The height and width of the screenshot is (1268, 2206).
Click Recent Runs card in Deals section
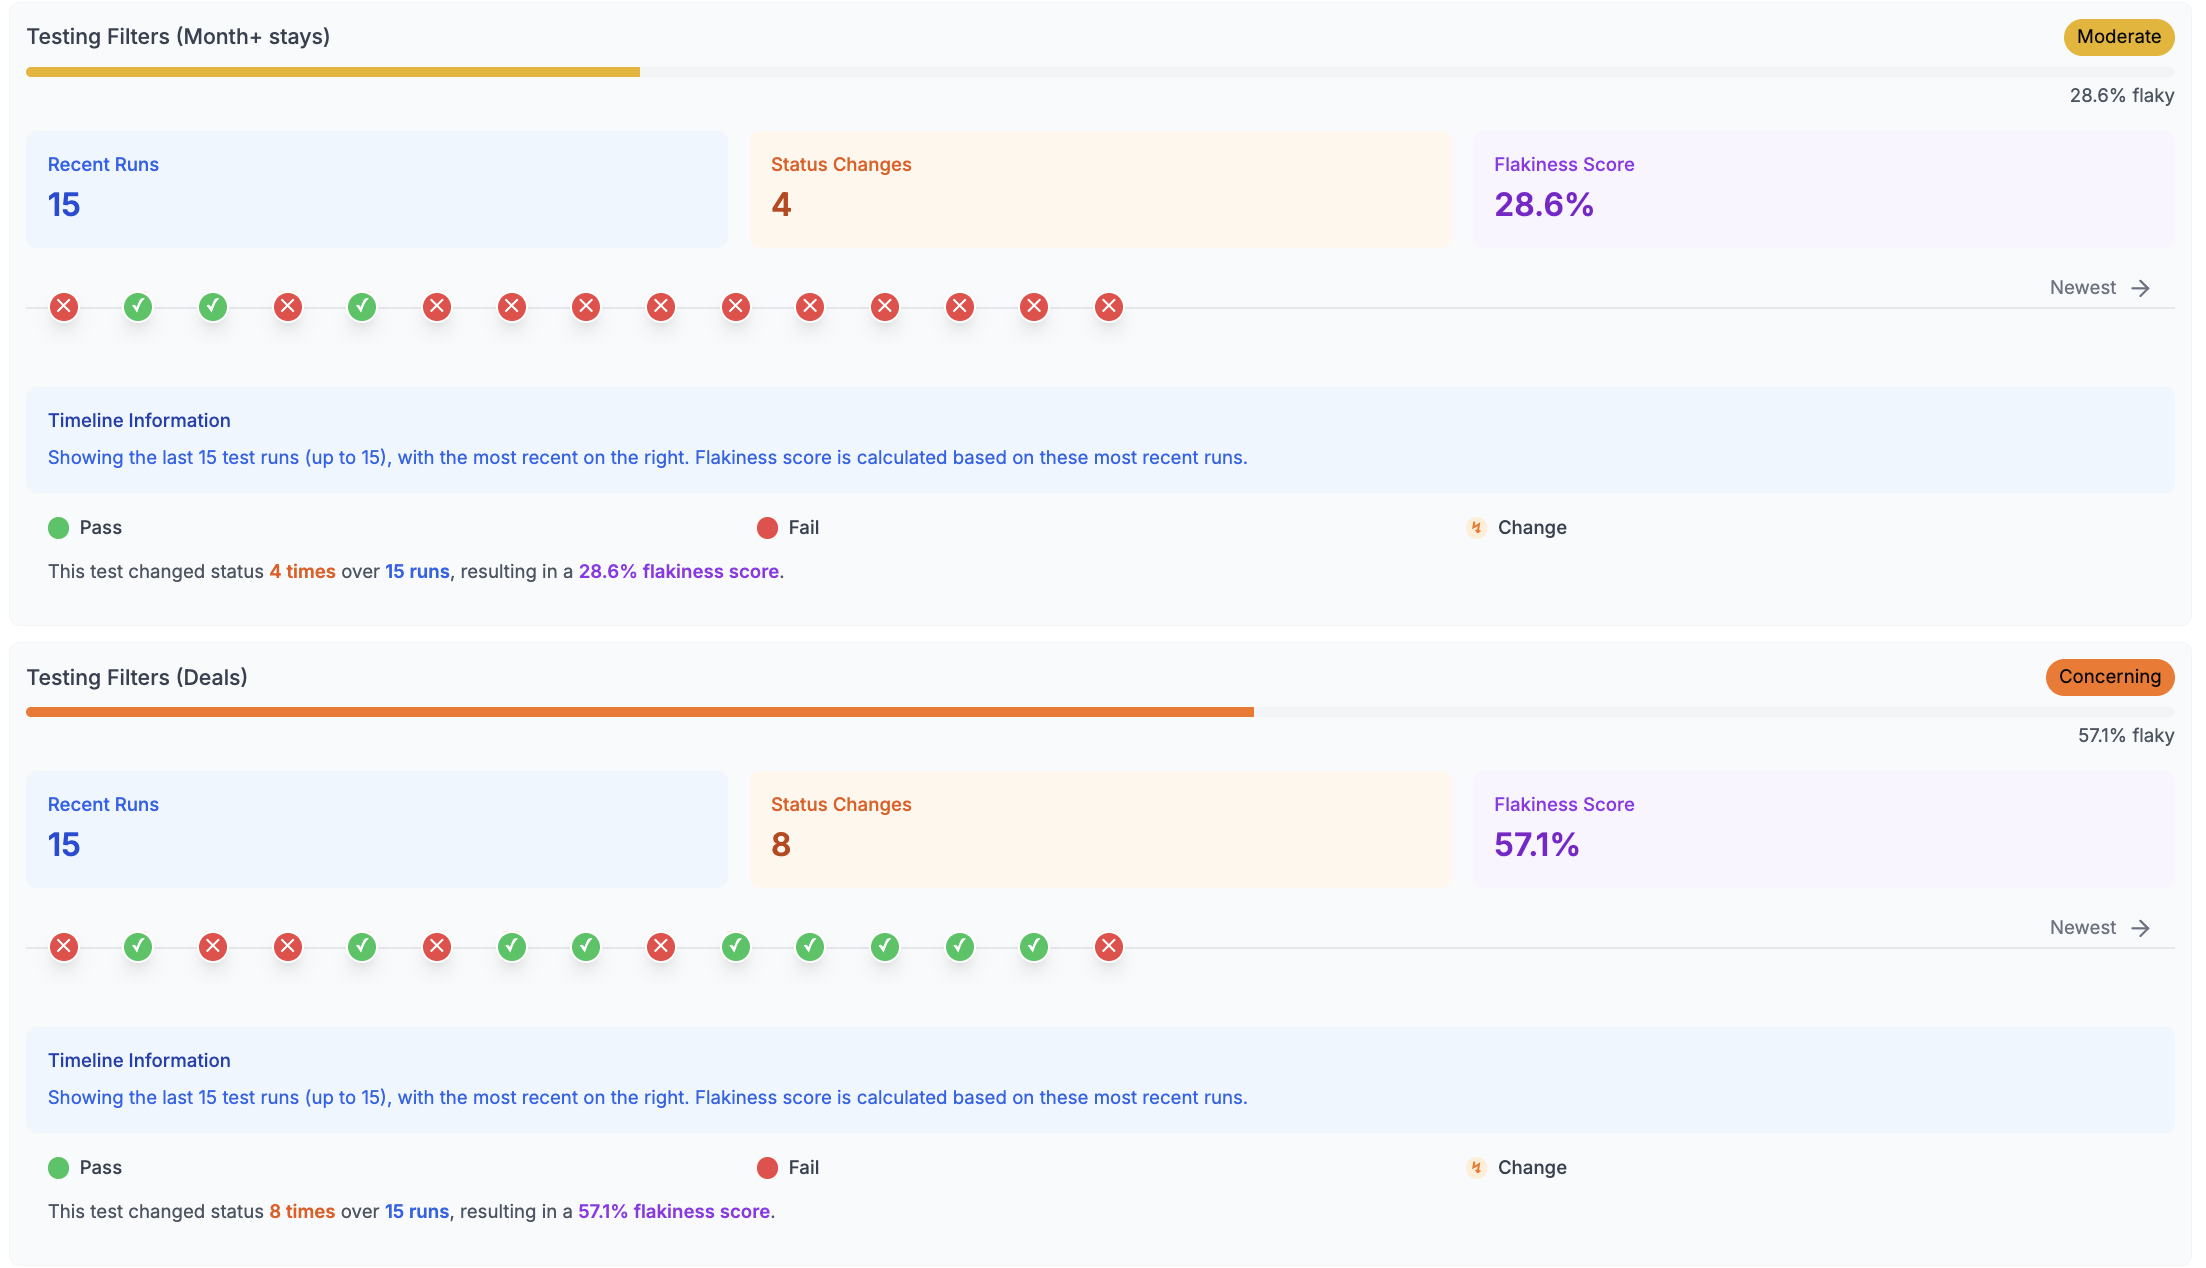[376, 828]
